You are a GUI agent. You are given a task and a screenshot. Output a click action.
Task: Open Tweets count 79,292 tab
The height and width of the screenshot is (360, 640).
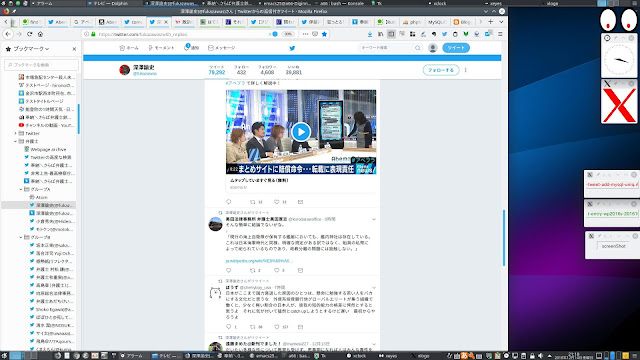click(x=216, y=70)
